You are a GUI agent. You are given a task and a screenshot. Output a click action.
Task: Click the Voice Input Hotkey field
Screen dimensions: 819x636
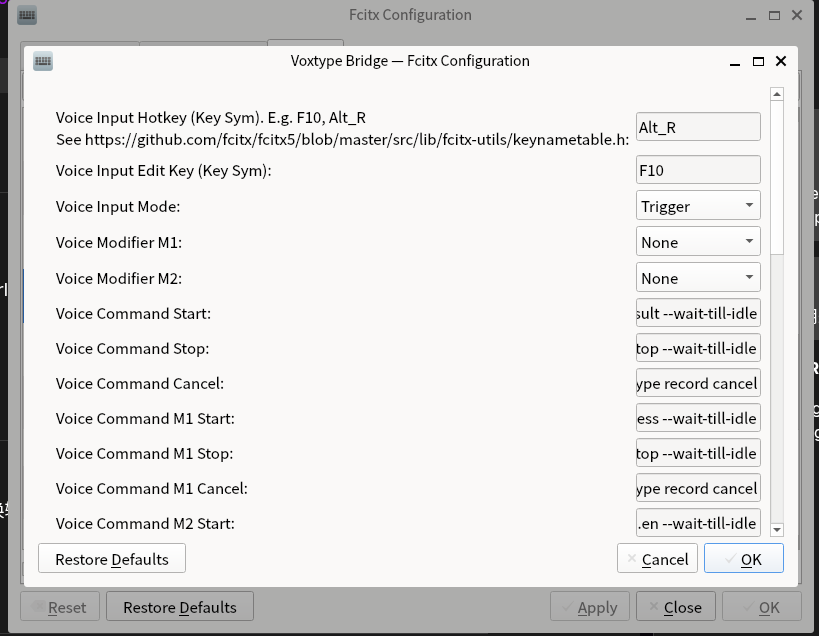click(x=698, y=127)
